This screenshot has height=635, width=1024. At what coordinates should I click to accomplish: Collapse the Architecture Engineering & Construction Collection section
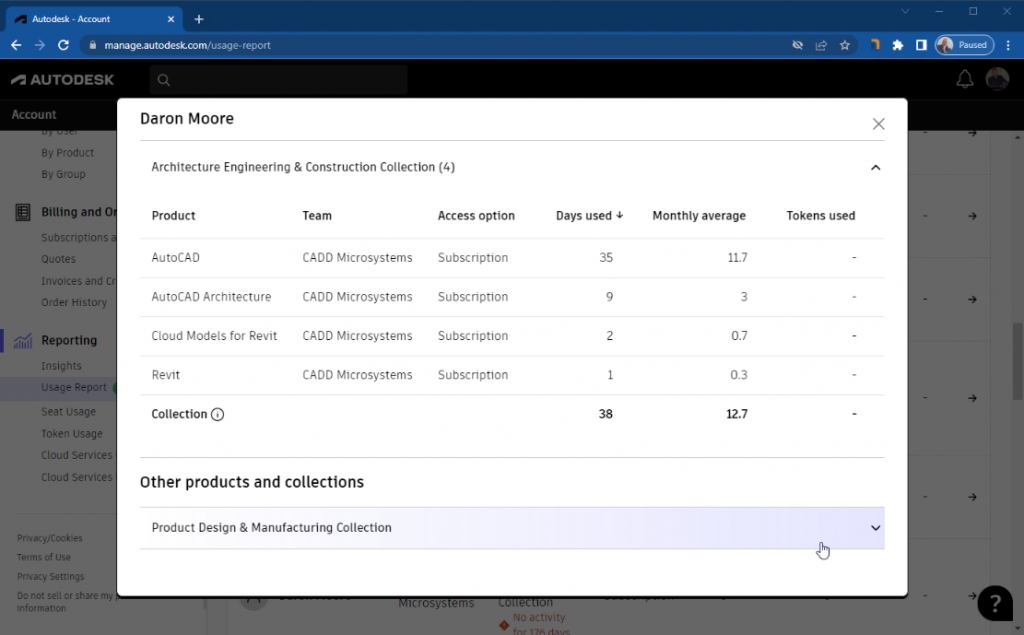pyautogui.click(x=875, y=168)
